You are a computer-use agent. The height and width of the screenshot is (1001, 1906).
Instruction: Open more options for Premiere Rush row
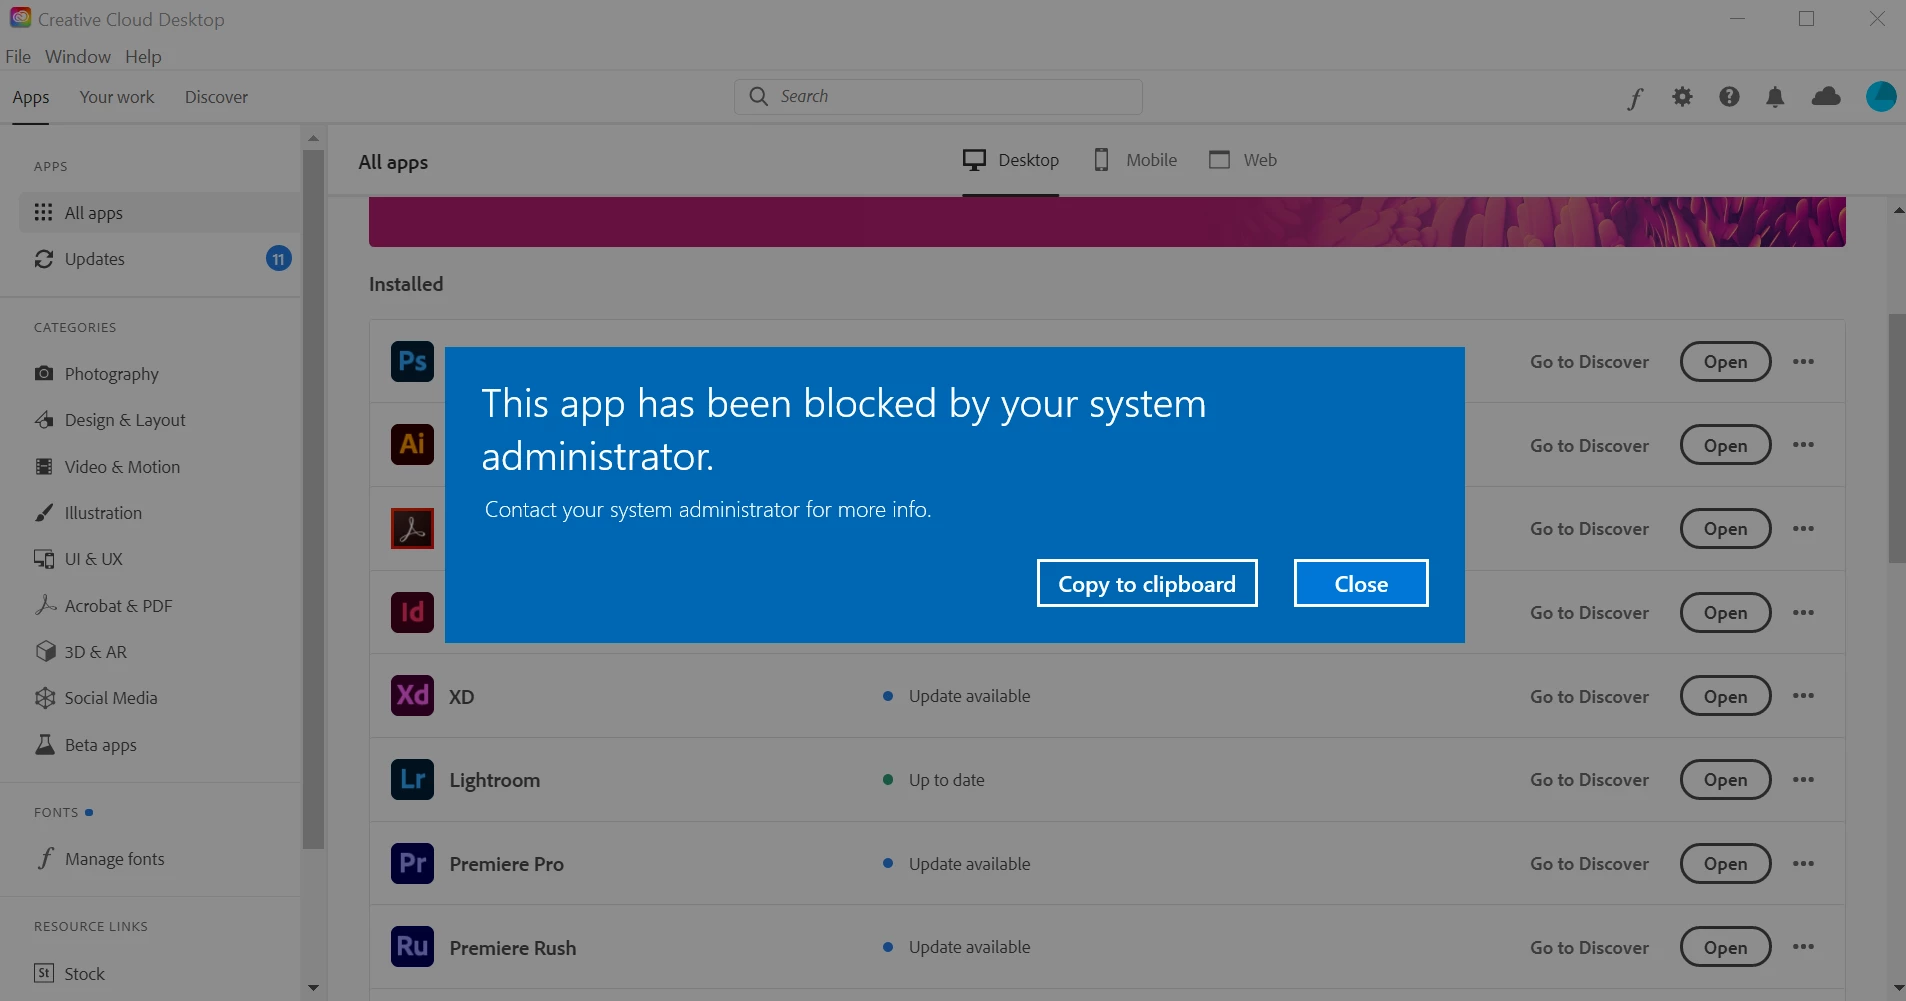[x=1803, y=947]
